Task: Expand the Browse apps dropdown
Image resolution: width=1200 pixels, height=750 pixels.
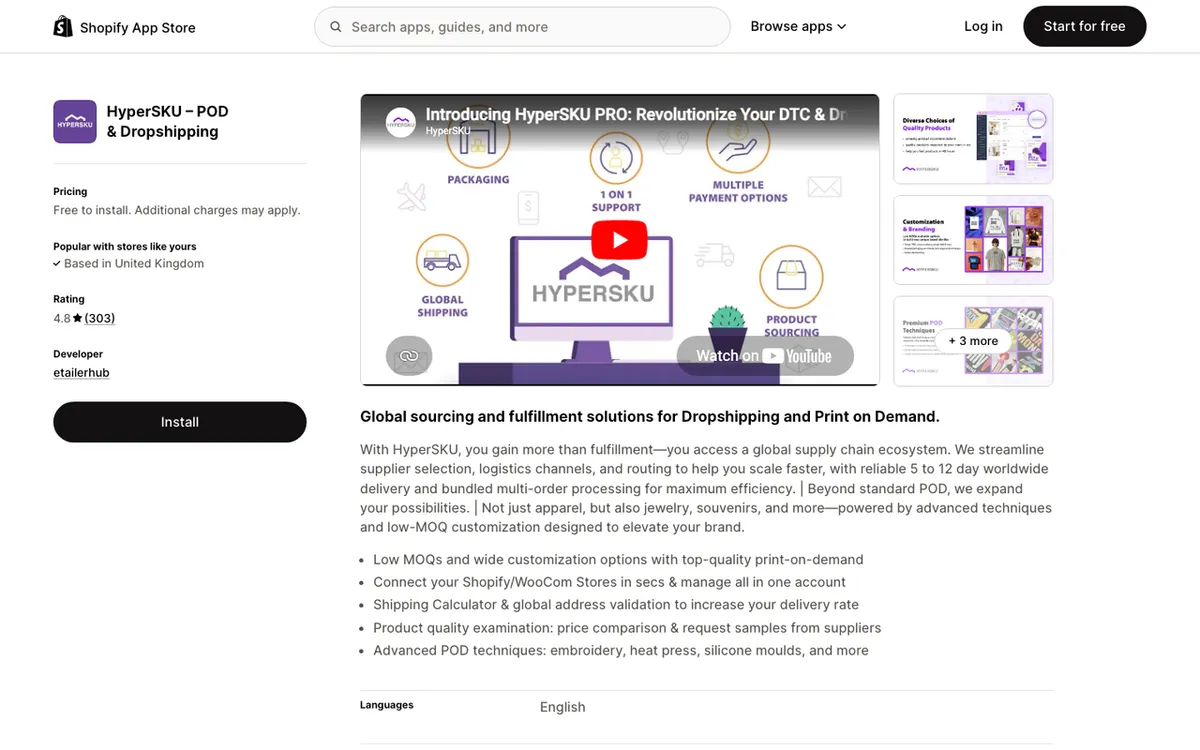Action: (798, 27)
